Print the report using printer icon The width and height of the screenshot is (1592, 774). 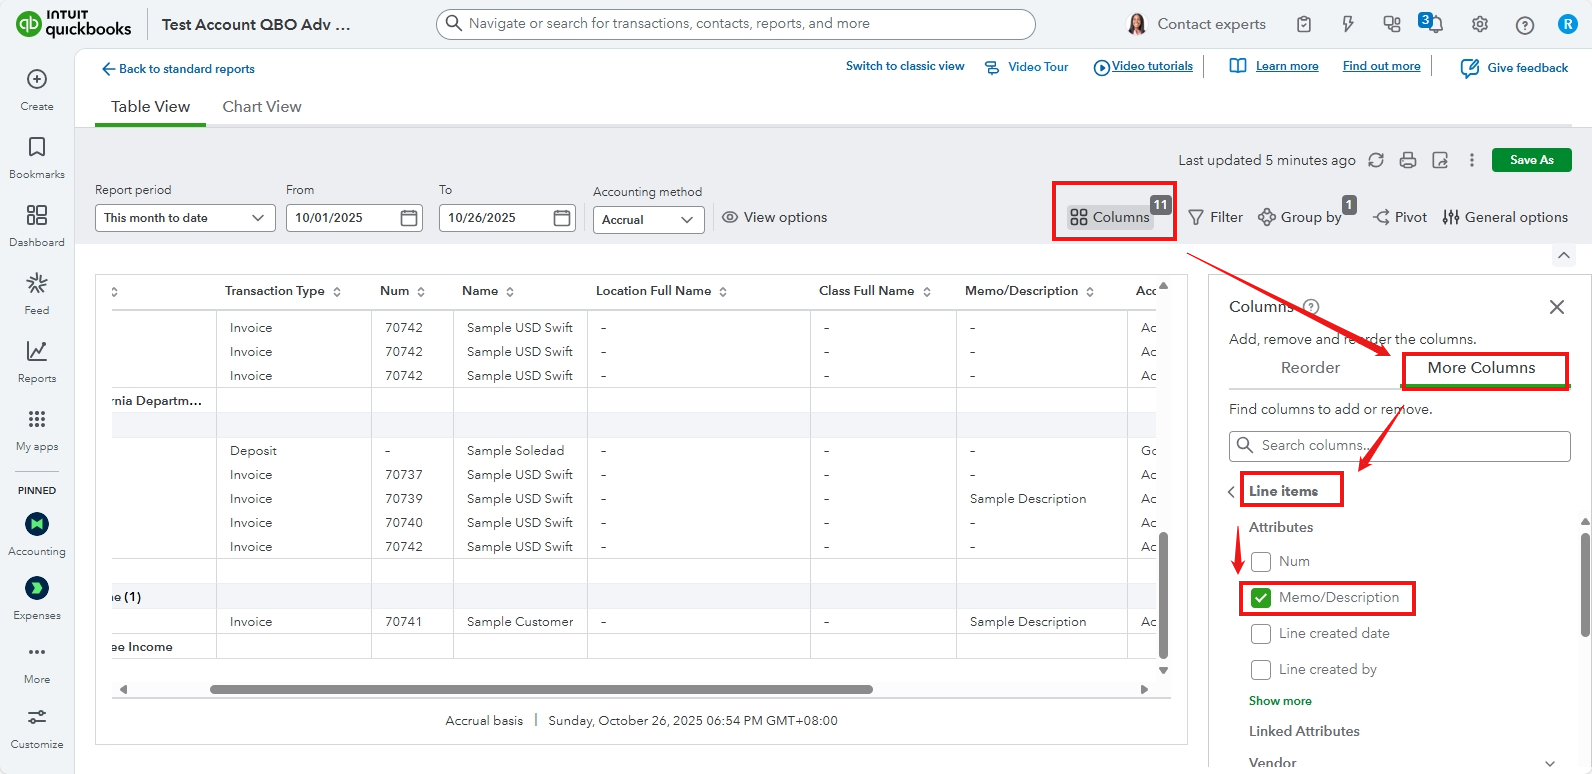click(x=1408, y=160)
